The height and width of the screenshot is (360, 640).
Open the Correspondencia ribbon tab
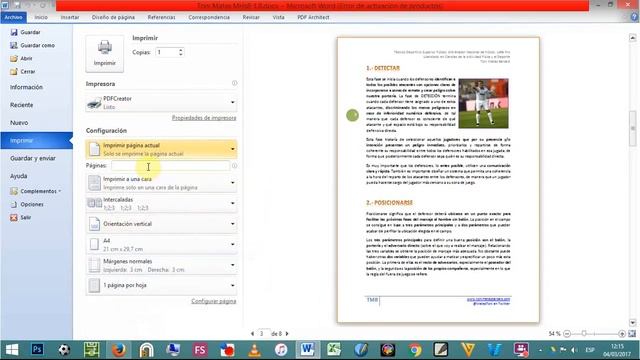coord(209,17)
